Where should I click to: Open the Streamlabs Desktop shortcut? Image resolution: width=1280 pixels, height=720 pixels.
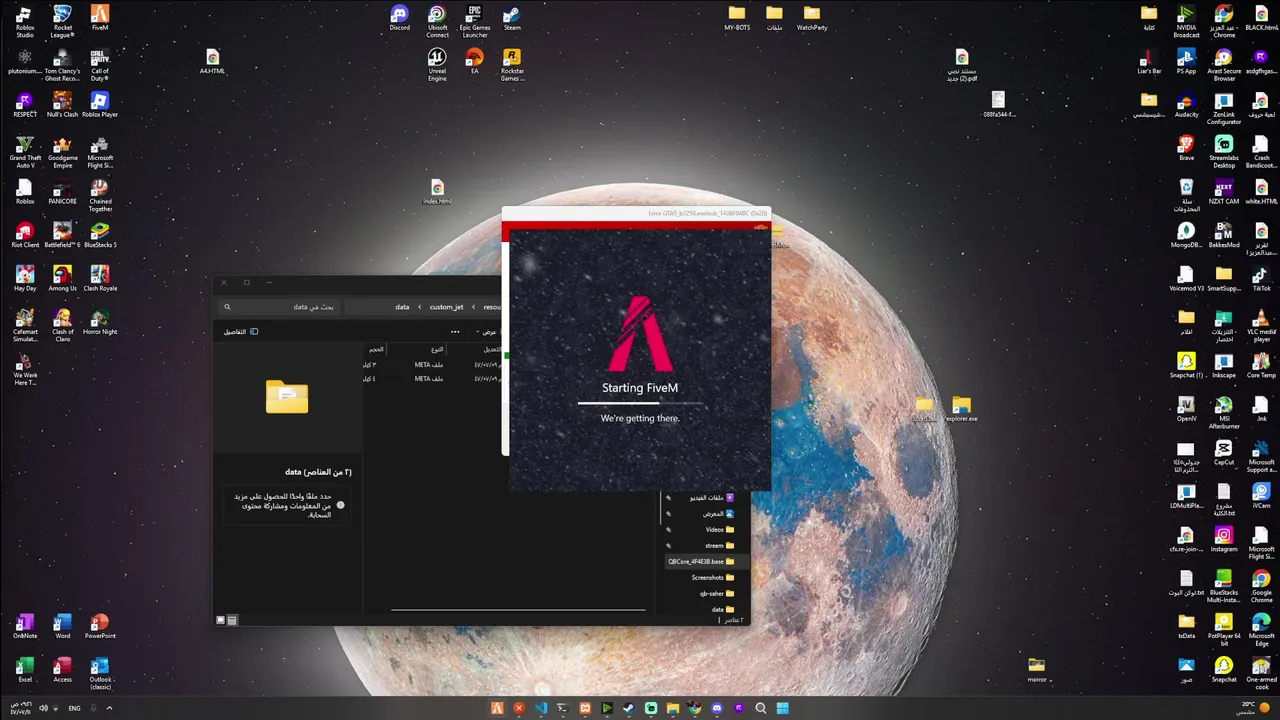[1223, 152]
